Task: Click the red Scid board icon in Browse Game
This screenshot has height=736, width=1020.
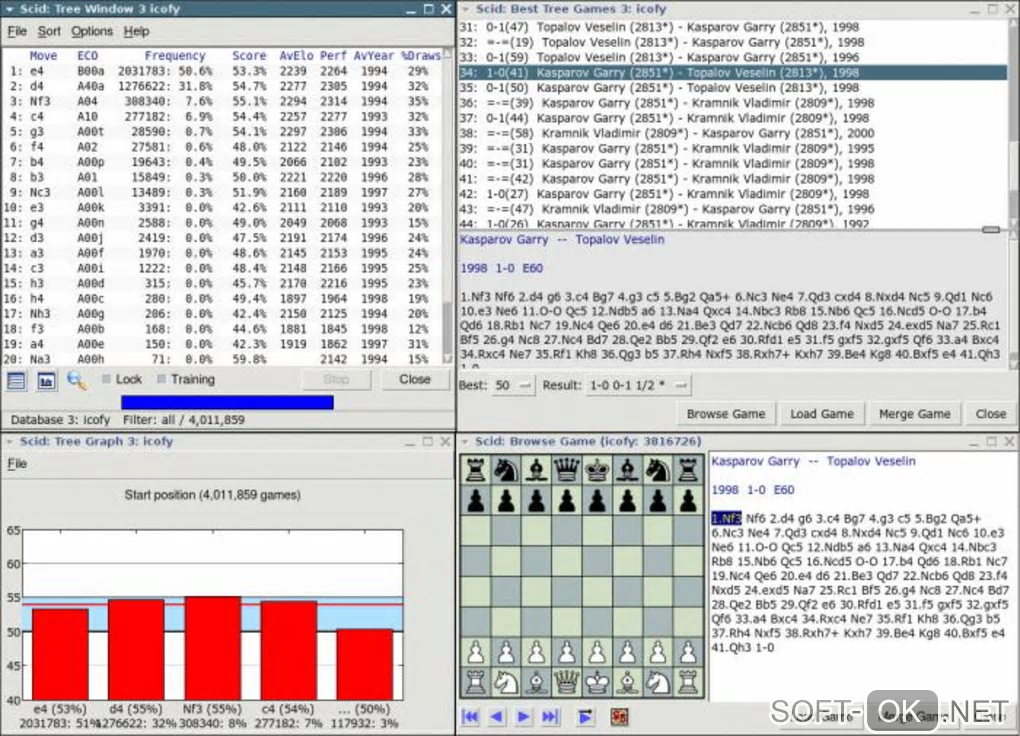Action: coord(619,716)
